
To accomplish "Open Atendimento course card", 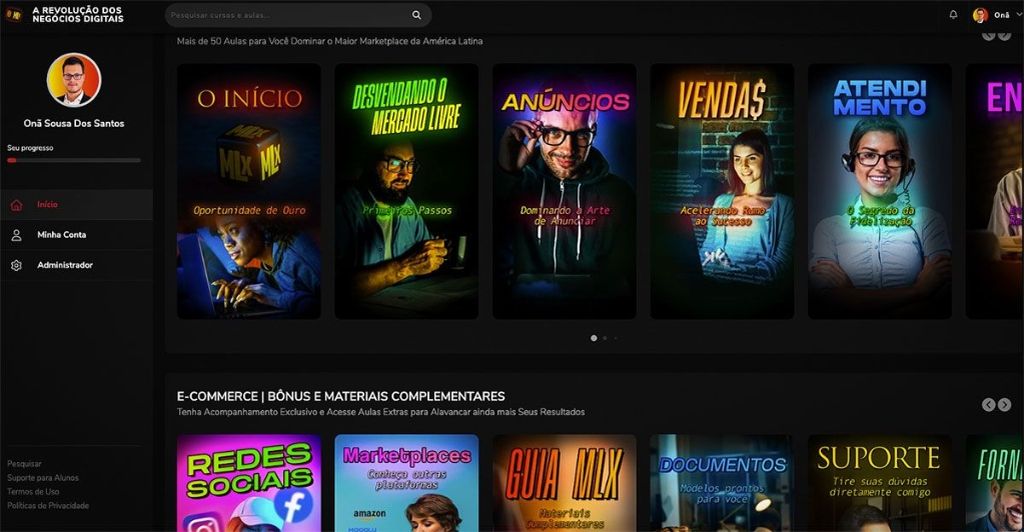I will 880,191.
